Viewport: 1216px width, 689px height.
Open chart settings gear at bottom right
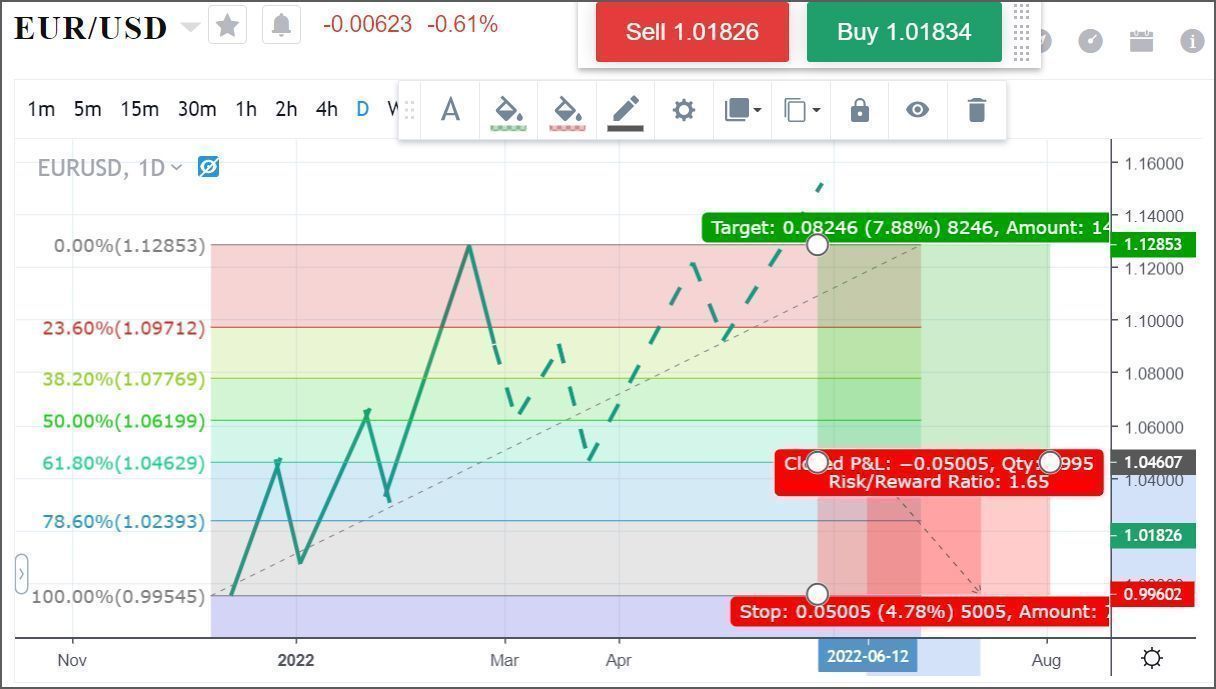tap(1152, 658)
